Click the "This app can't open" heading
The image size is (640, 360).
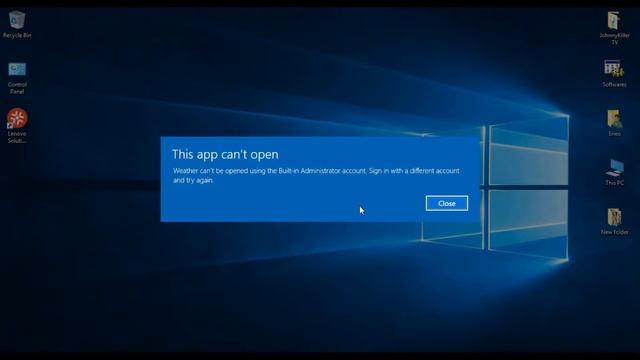pyautogui.click(x=225, y=154)
